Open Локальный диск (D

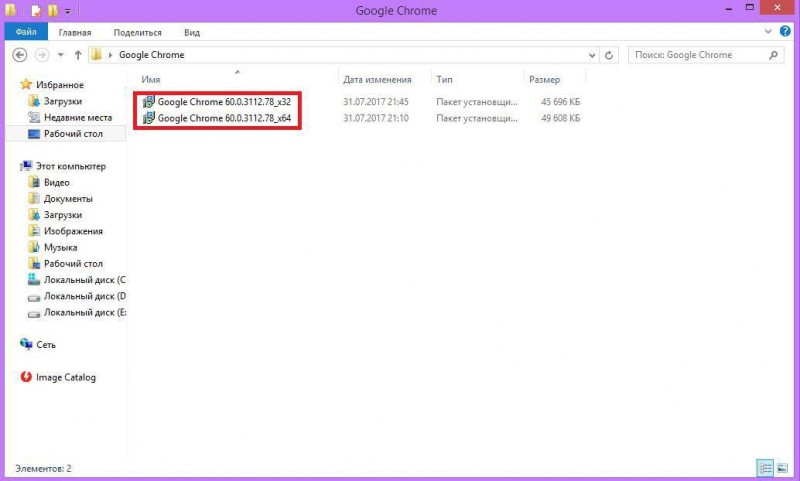84,296
